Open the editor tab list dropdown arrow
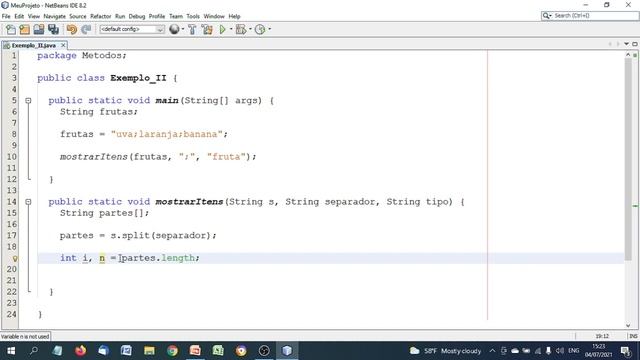640x360 pixels. [x=627, y=44]
